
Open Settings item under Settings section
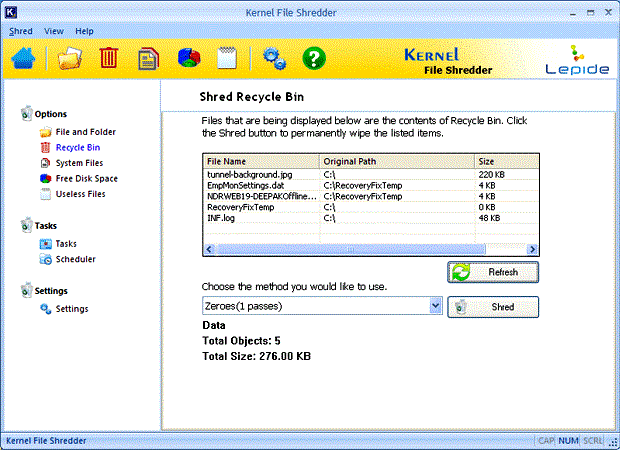pos(72,308)
